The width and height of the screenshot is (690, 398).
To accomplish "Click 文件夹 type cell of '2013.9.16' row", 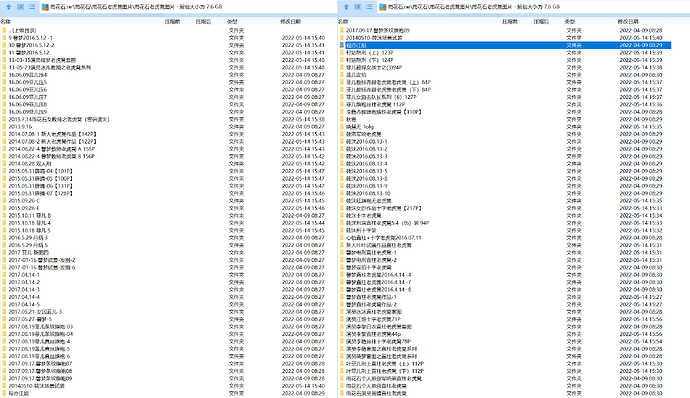I will (236, 126).
